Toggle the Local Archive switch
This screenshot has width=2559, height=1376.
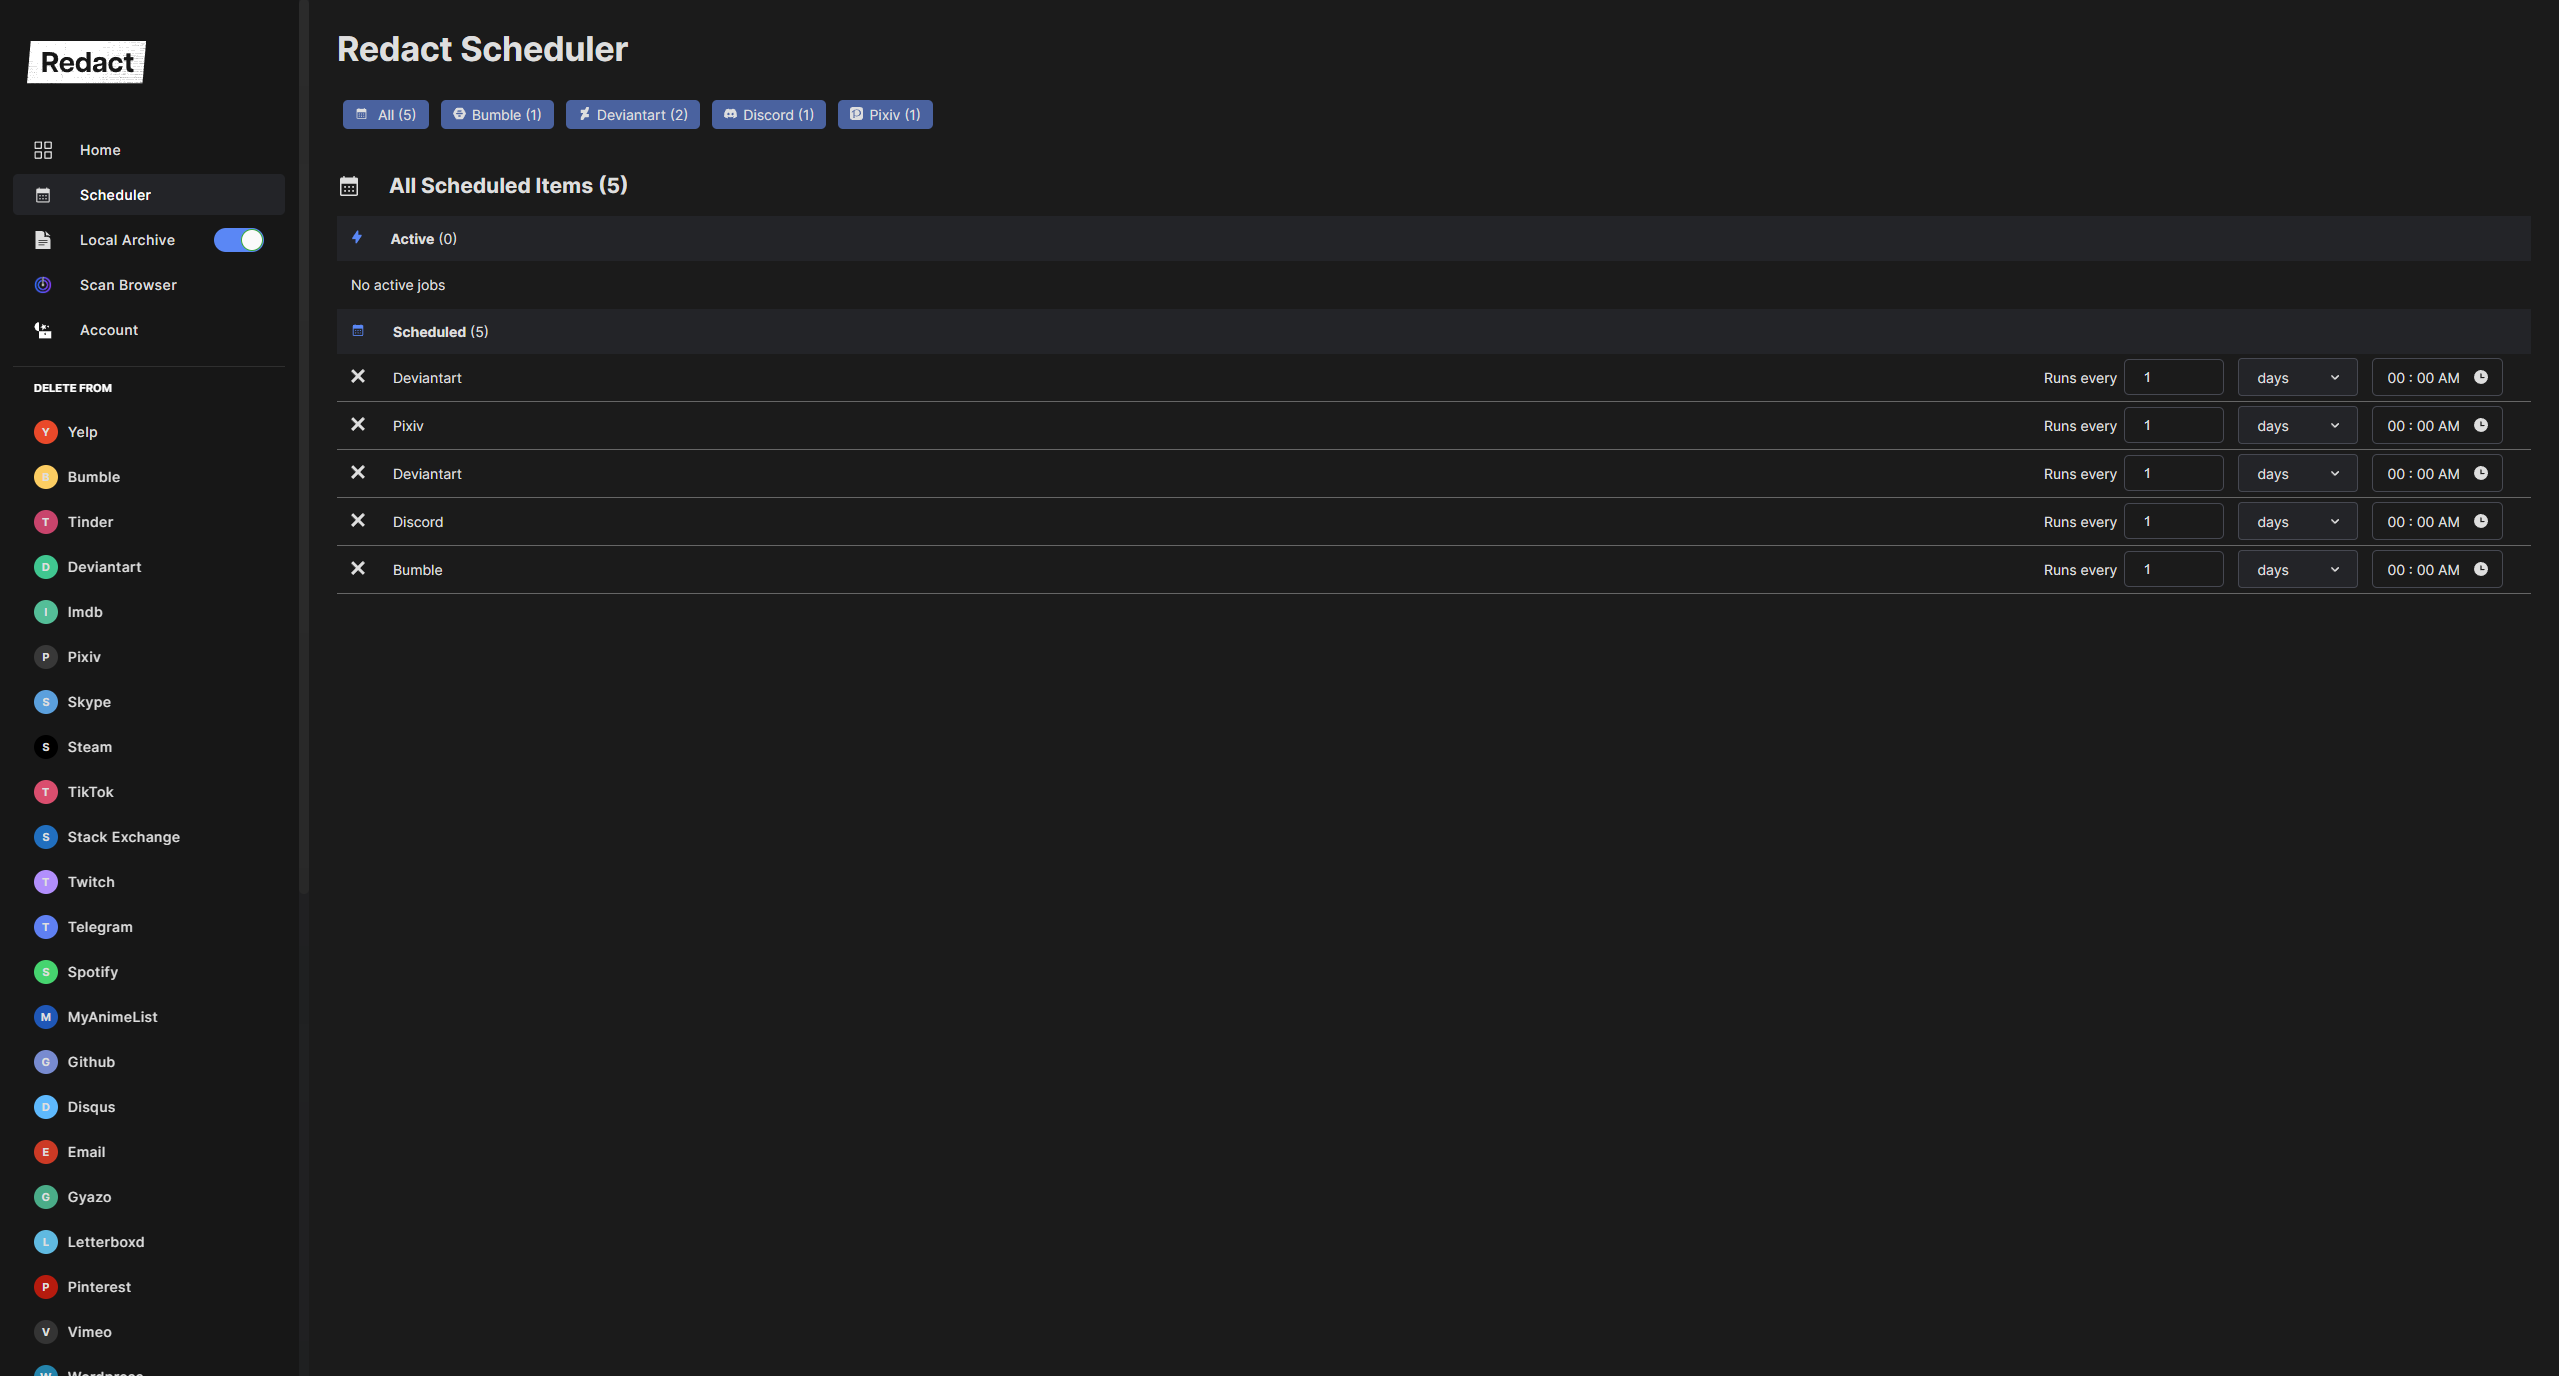(239, 240)
